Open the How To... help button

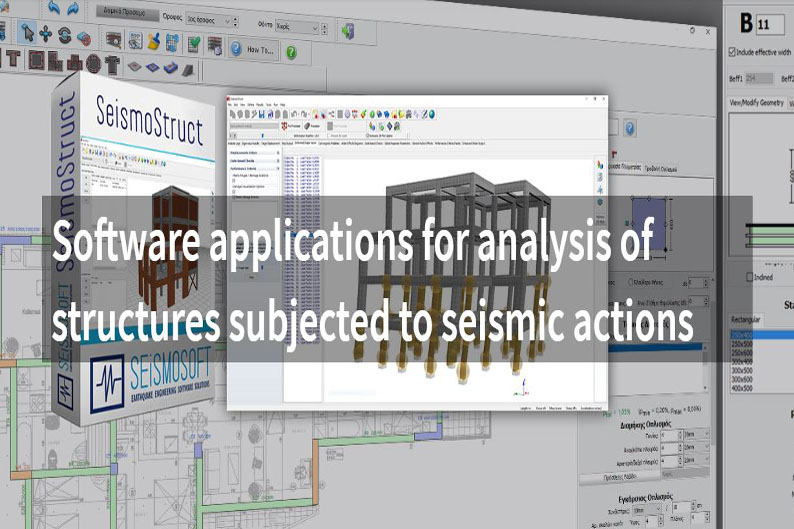click(253, 49)
